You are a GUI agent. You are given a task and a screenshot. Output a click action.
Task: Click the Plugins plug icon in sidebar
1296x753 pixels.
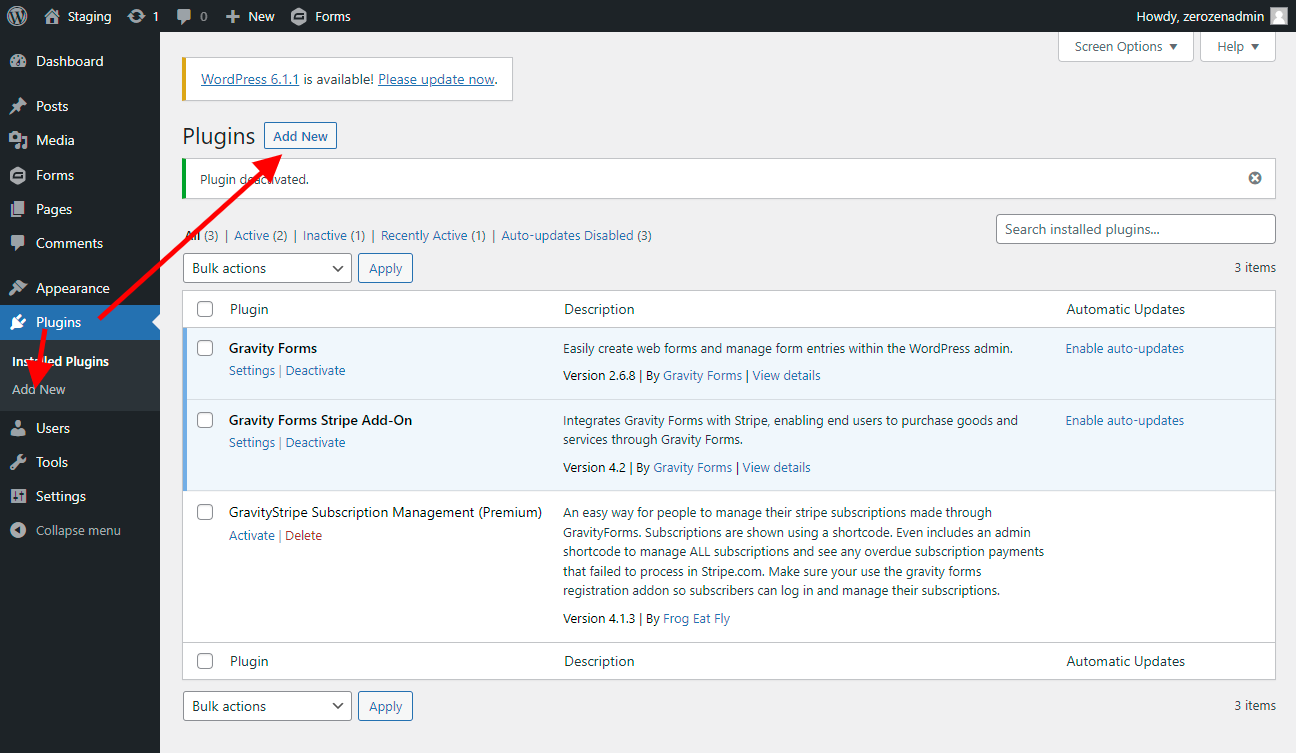18,322
